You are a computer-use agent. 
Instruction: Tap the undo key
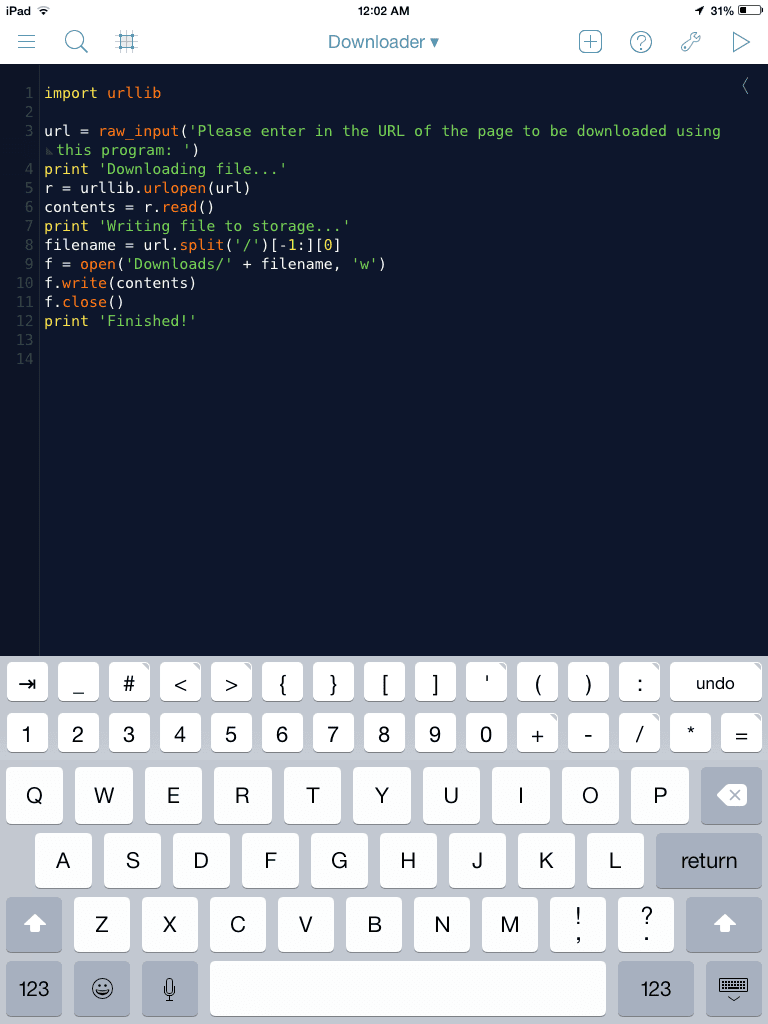coord(716,682)
